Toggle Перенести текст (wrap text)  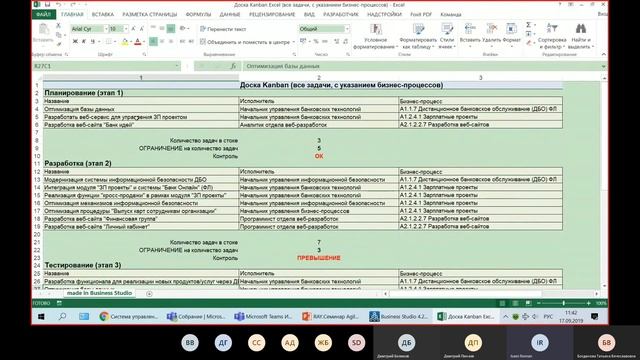(223, 29)
